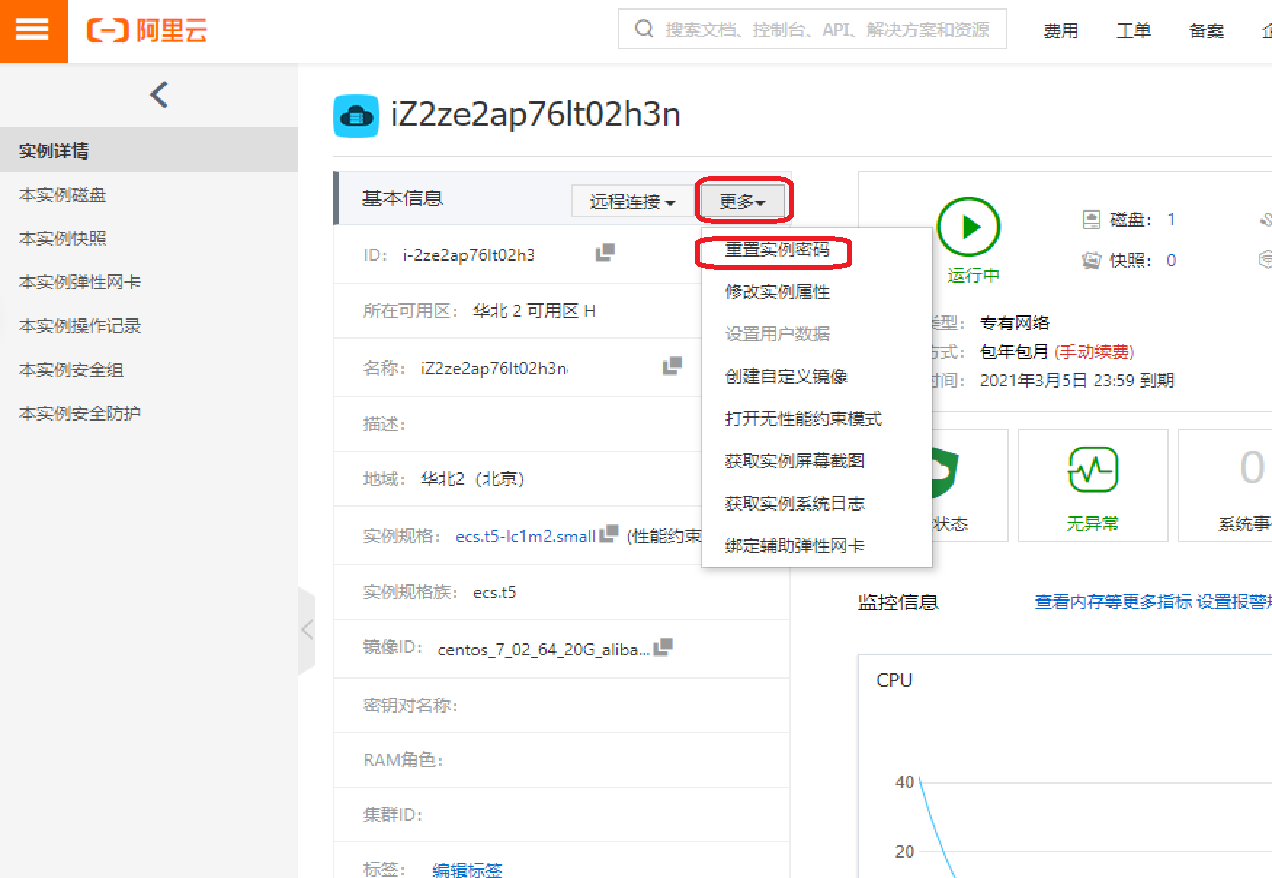Viewport: 1272px width, 878px height.
Task: Click the 编辑标签 link
Action: pyautogui.click(x=466, y=869)
